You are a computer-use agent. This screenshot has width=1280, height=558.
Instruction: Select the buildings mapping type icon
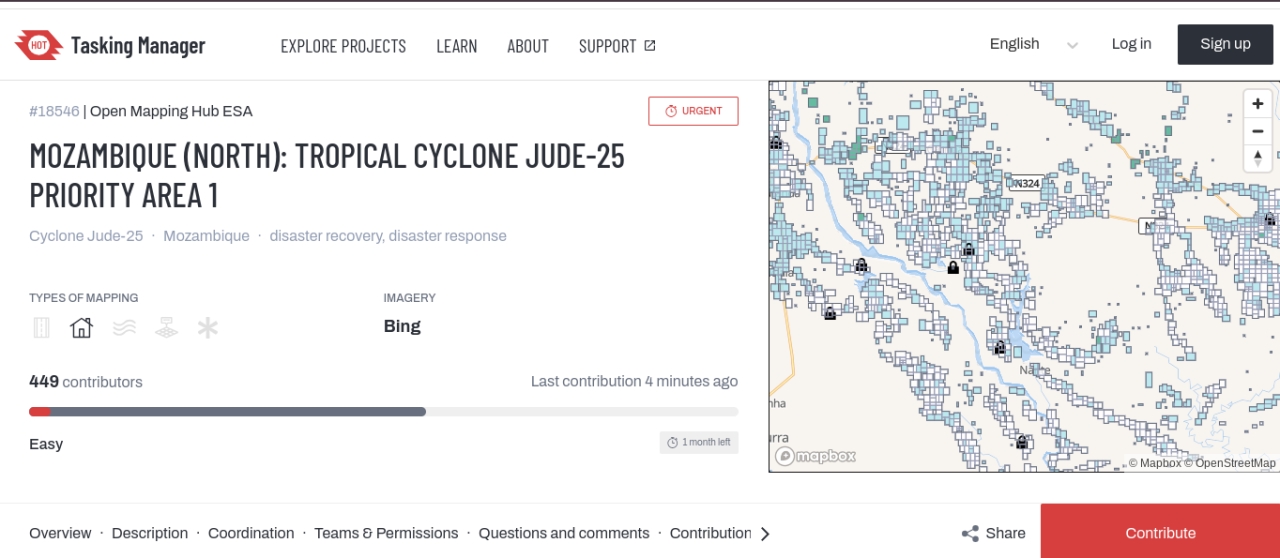click(x=81, y=328)
